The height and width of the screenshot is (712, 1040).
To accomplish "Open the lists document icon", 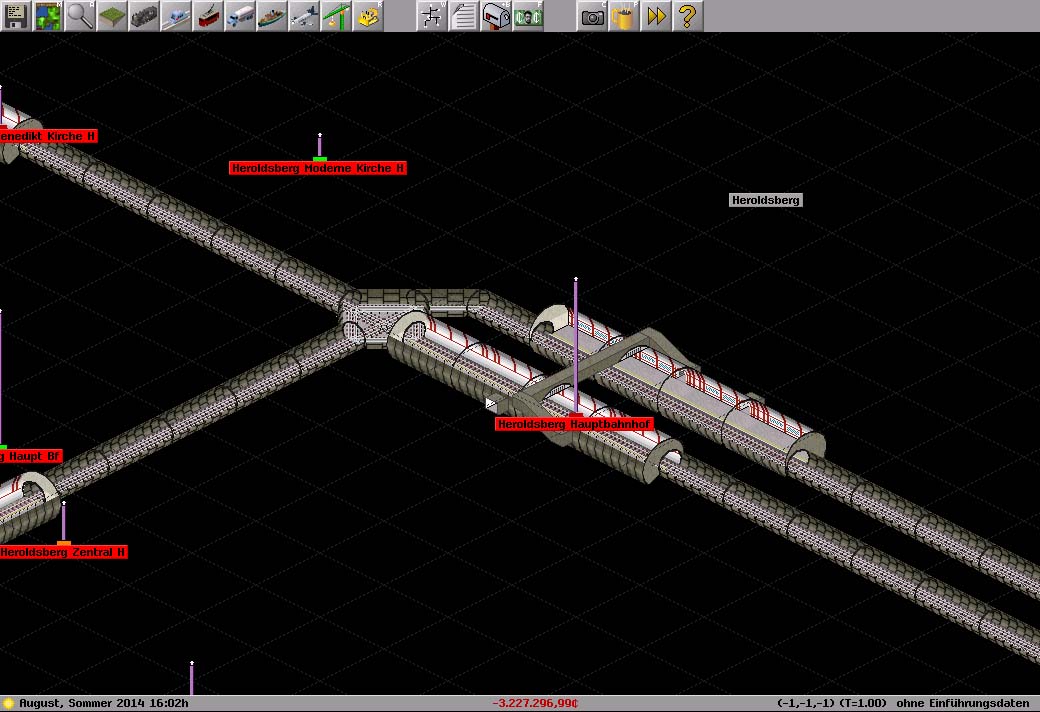I will point(464,16).
